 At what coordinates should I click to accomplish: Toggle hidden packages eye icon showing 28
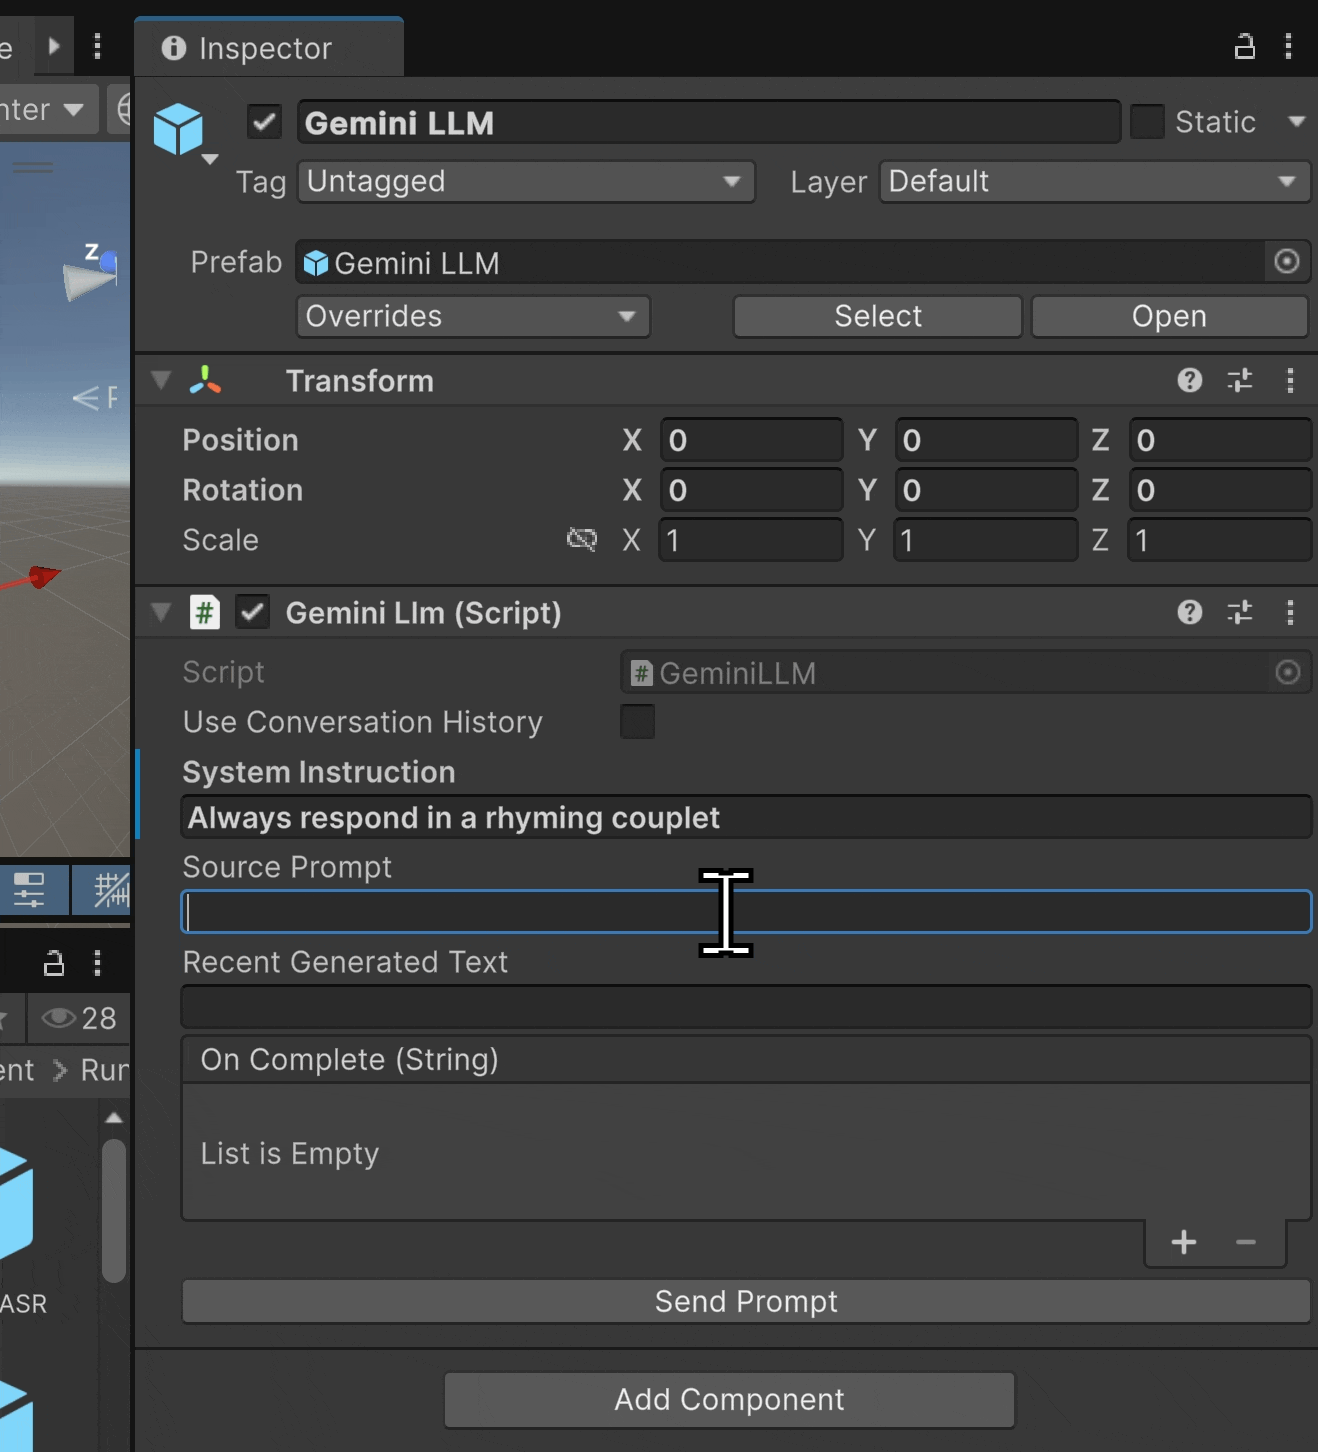[x=78, y=1018]
